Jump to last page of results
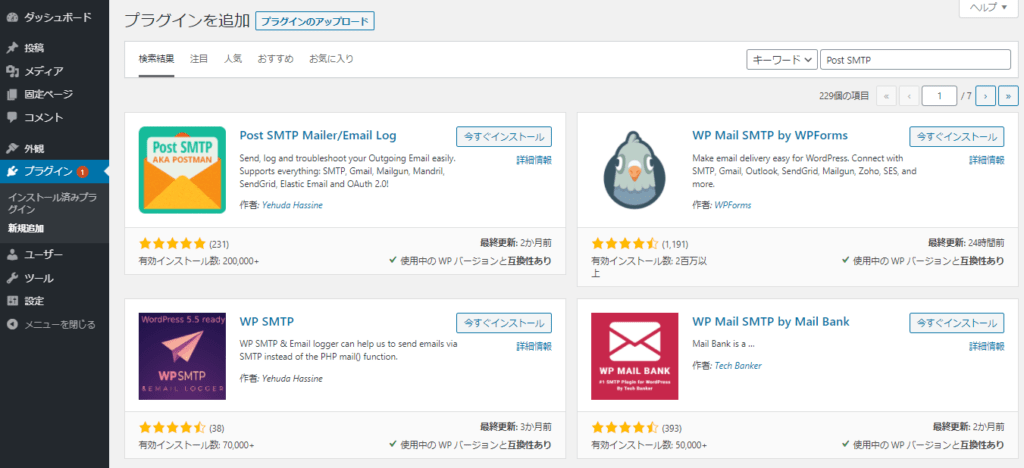The height and width of the screenshot is (468, 1024). tap(1008, 96)
